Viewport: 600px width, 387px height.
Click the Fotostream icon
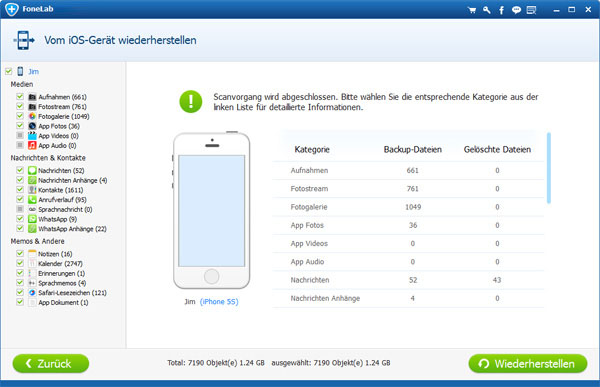(x=32, y=106)
